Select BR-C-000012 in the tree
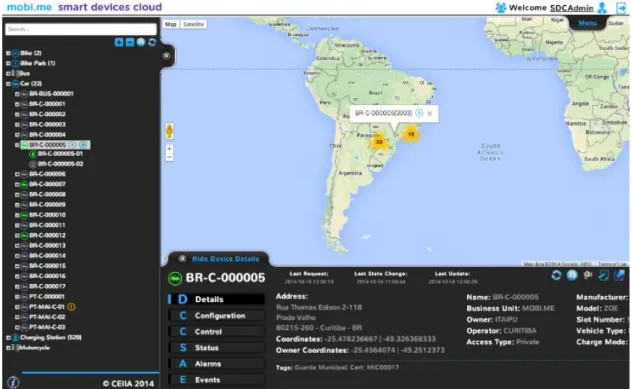 point(47,235)
